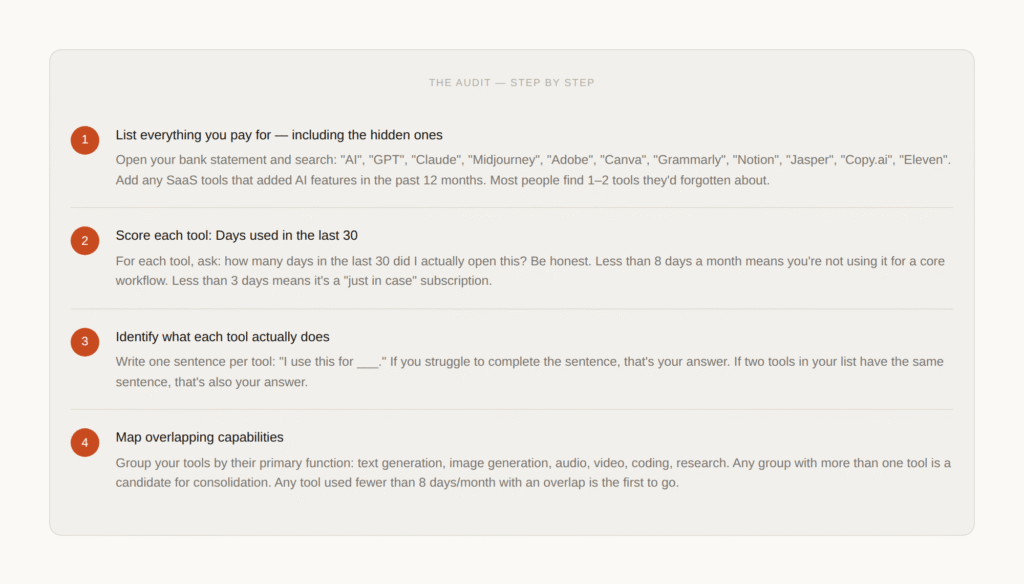This screenshot has height=584, width=1024.
Task: Click "List everything you pay for" heading
Action: tap(279, 135)
